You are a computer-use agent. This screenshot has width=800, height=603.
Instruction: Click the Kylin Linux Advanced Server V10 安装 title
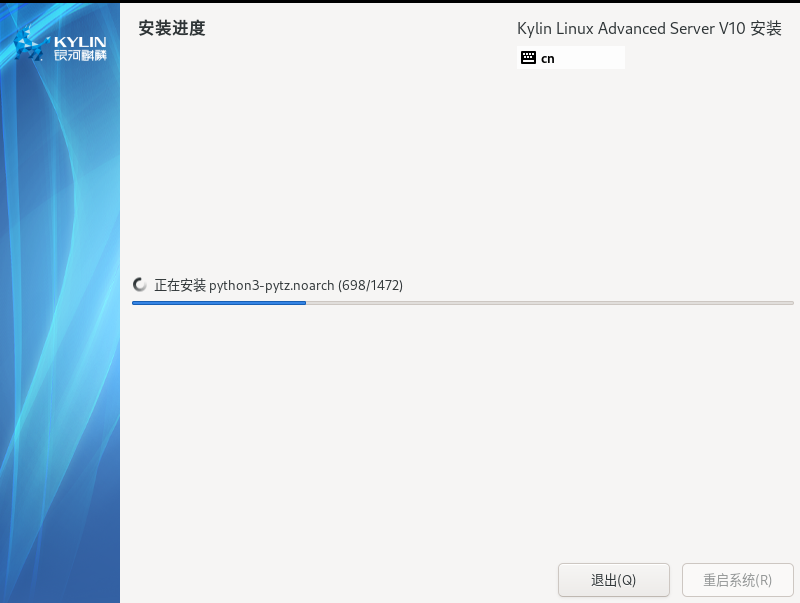tap(649, 29)
